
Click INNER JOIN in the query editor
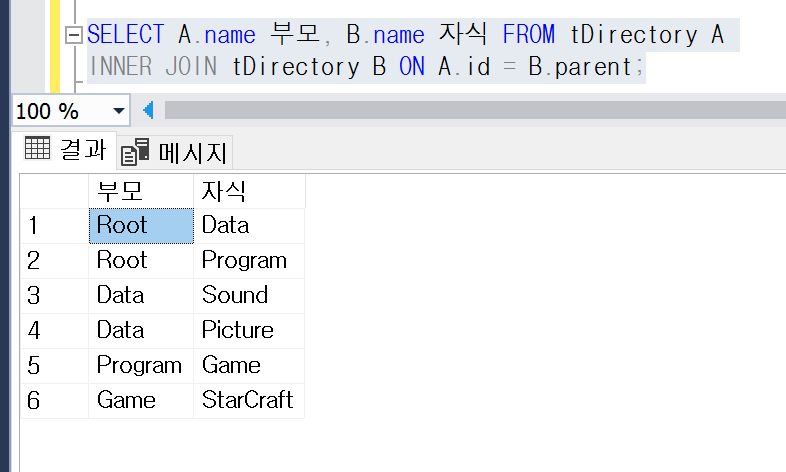pos(153,67)
